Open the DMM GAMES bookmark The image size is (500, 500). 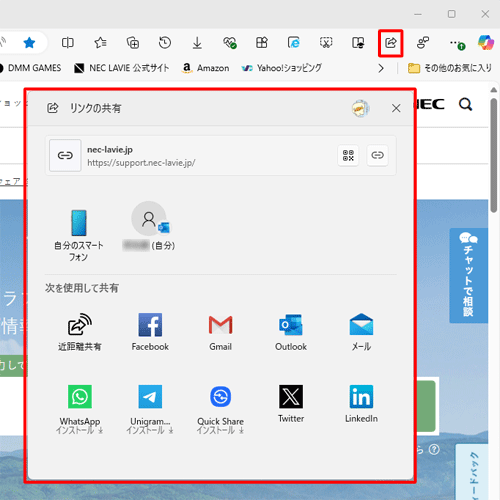click(x=31, y=68)
